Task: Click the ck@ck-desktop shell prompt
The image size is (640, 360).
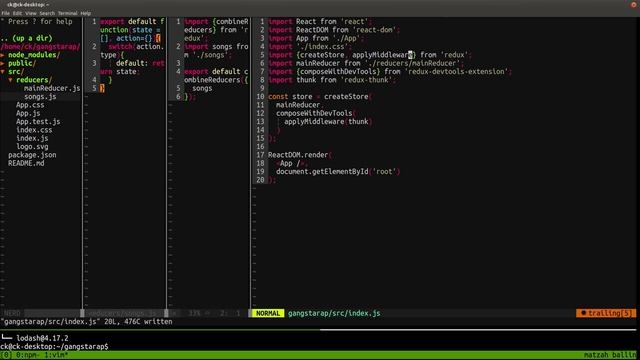Action: click(x=54, y=347)
